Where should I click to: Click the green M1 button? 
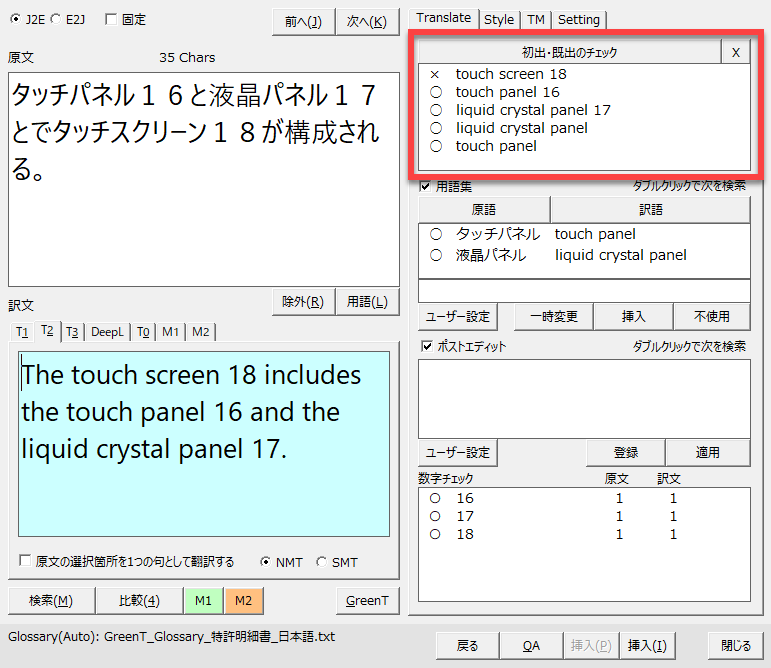coord(203,600)
